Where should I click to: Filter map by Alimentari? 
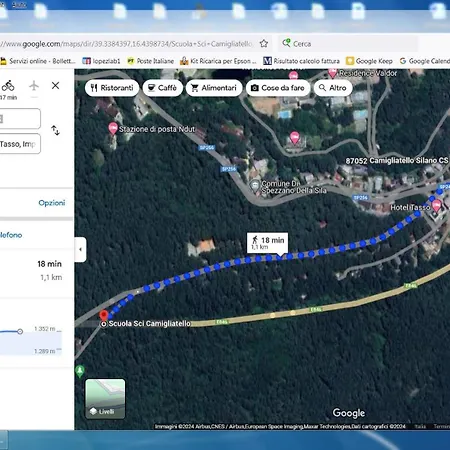coord(214,88)
